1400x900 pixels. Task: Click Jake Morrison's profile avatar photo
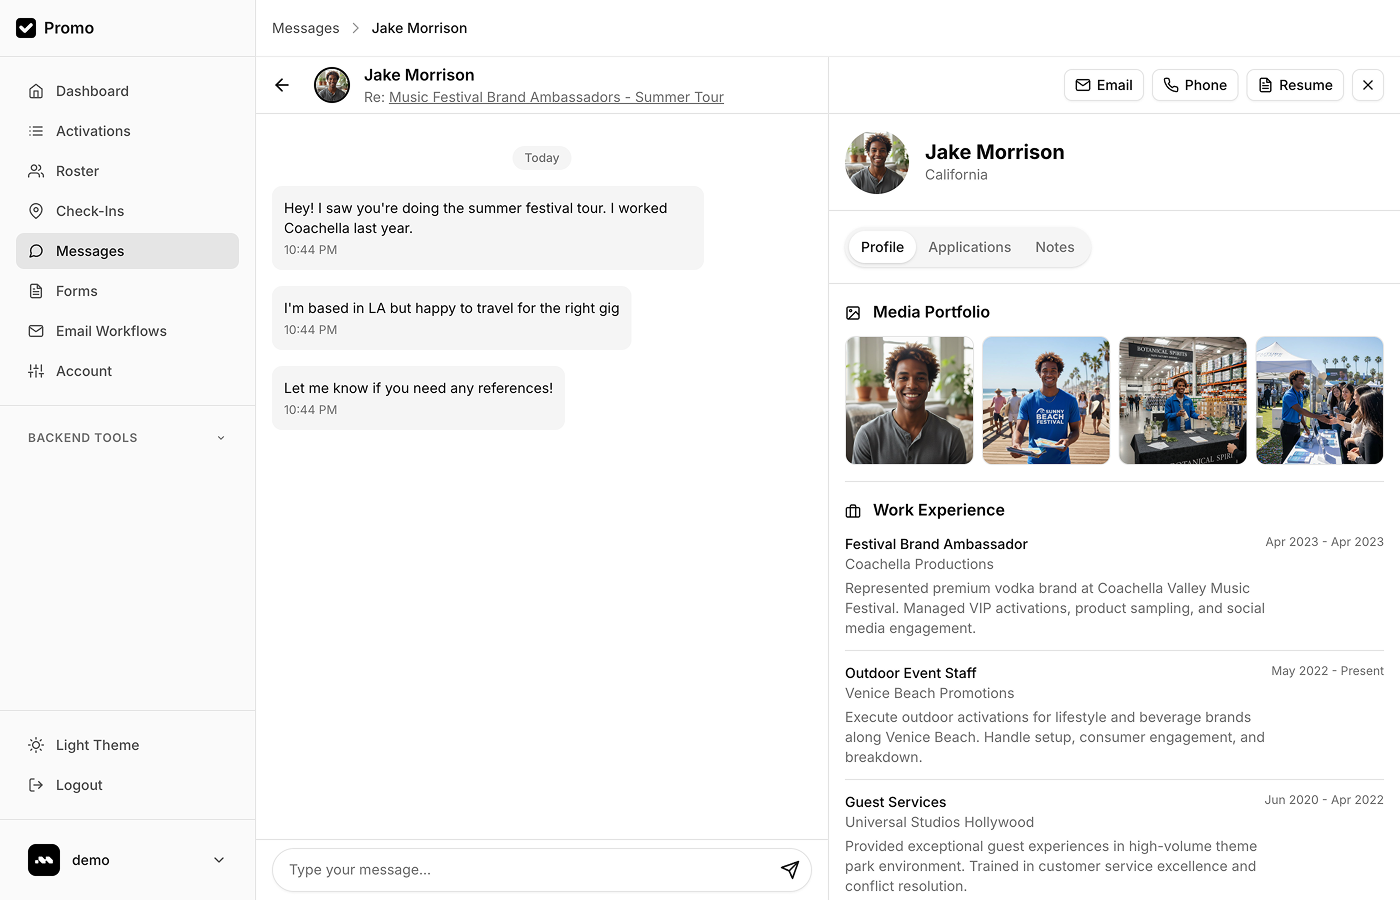point(876,162)
